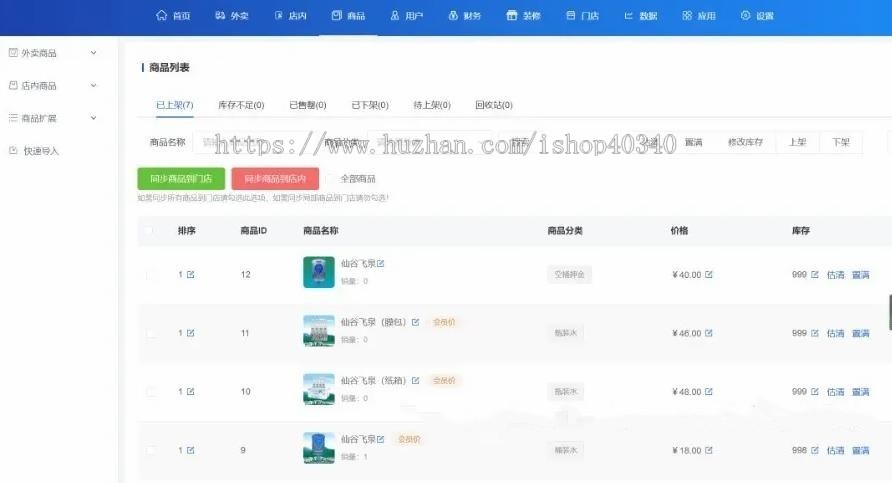Open thumbnail of 仙谷飞泉（膜包）
Image resolution: width=892 pixels, height=483 pixels.
[319, 331]
